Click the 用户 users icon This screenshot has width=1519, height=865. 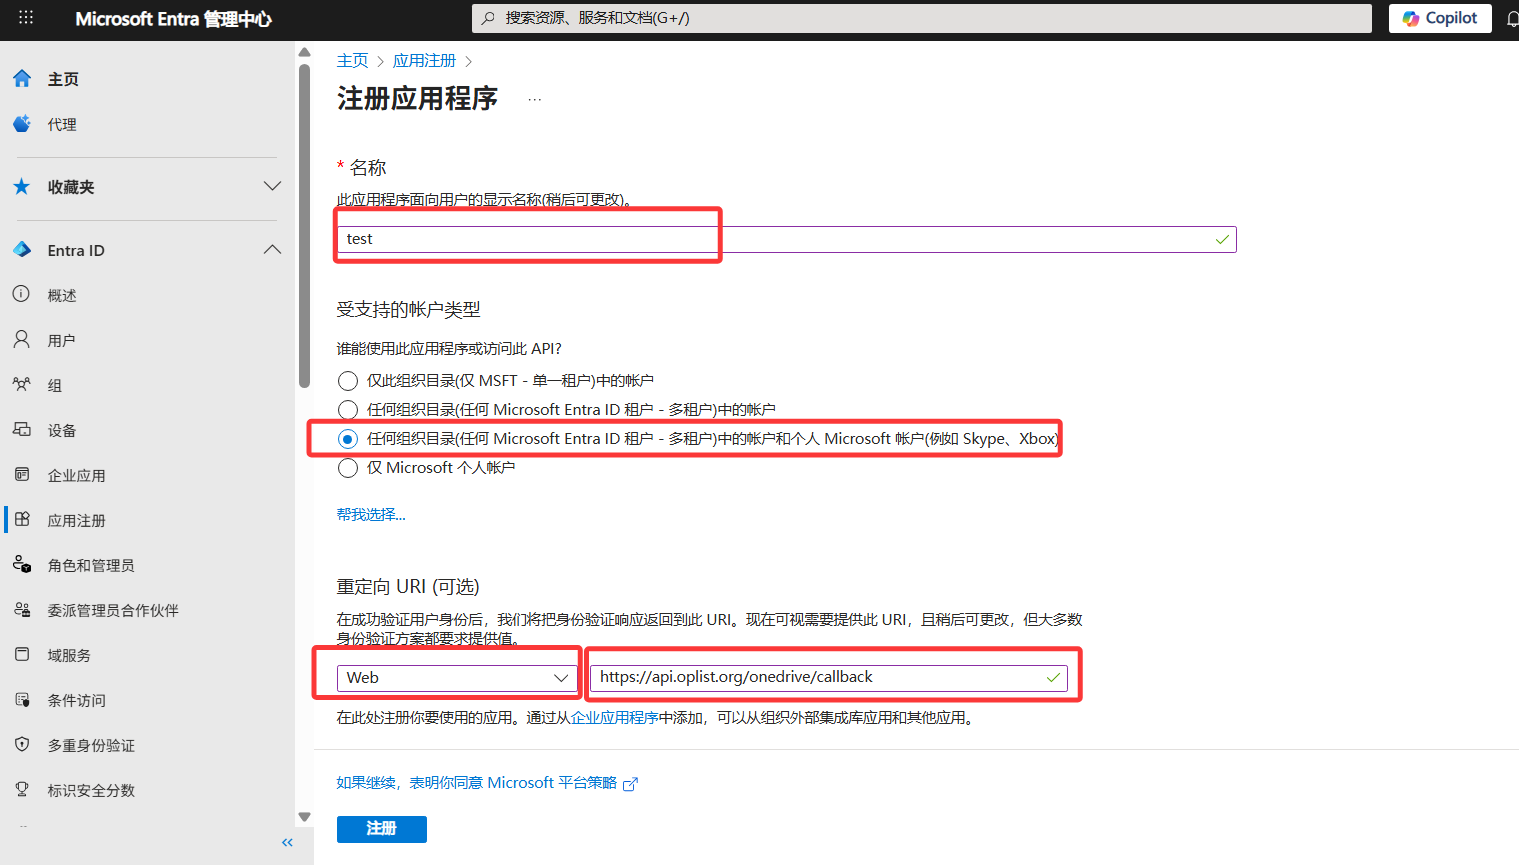tap(22, 340)
